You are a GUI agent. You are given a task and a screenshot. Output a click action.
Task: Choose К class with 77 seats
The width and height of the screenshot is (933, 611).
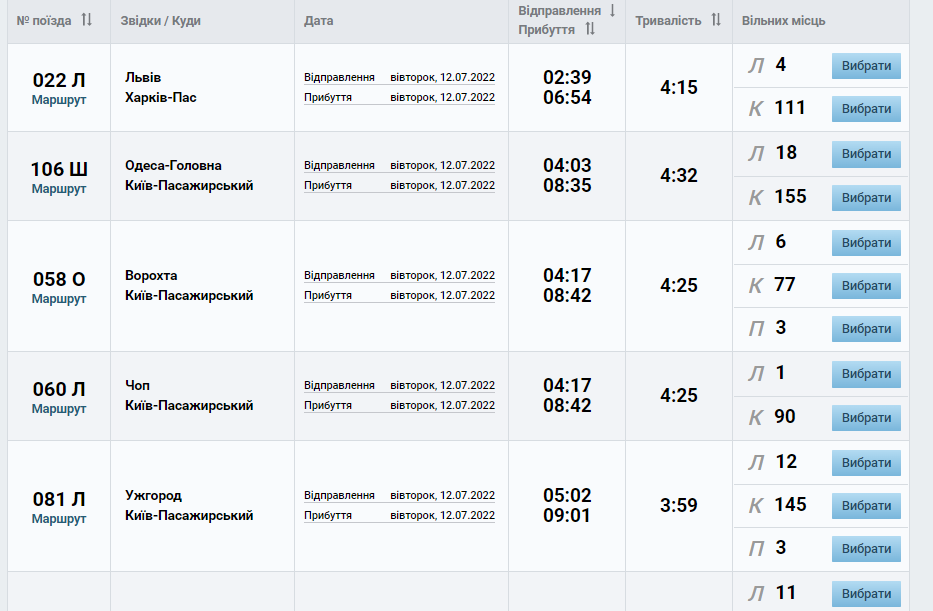(866, 286)
